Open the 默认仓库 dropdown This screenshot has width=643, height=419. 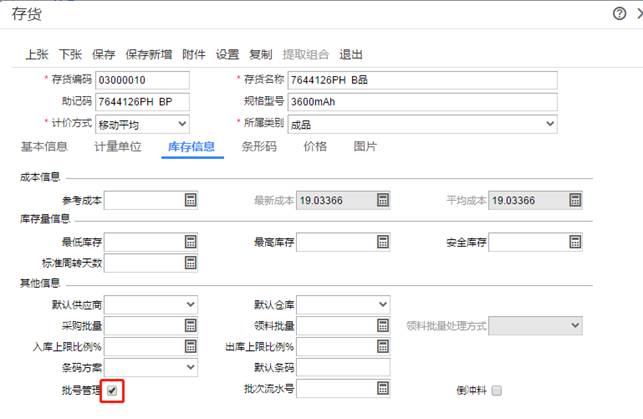382,304
